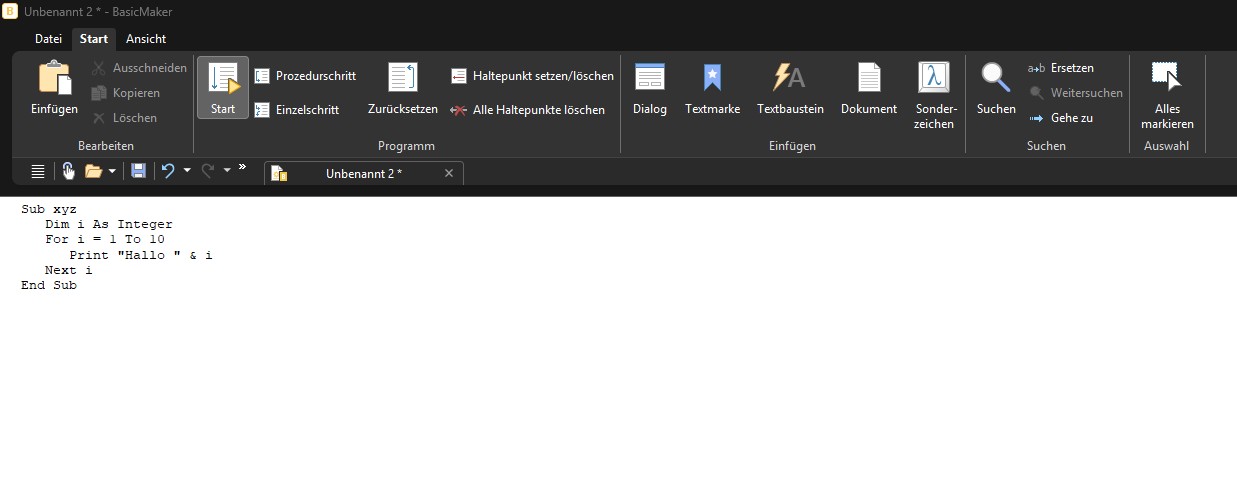Image resolution: width=1237 pixels, height=482 pixels.
Task: Click the code line 'Sub xyz'
Action: click(49, 209)
